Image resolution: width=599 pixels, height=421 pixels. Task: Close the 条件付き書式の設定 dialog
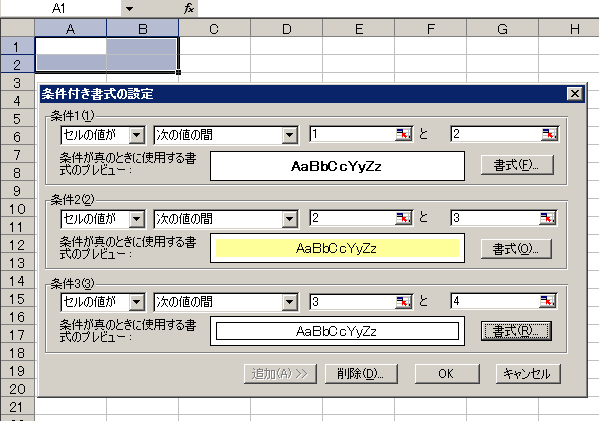click(x=575, y=94)
